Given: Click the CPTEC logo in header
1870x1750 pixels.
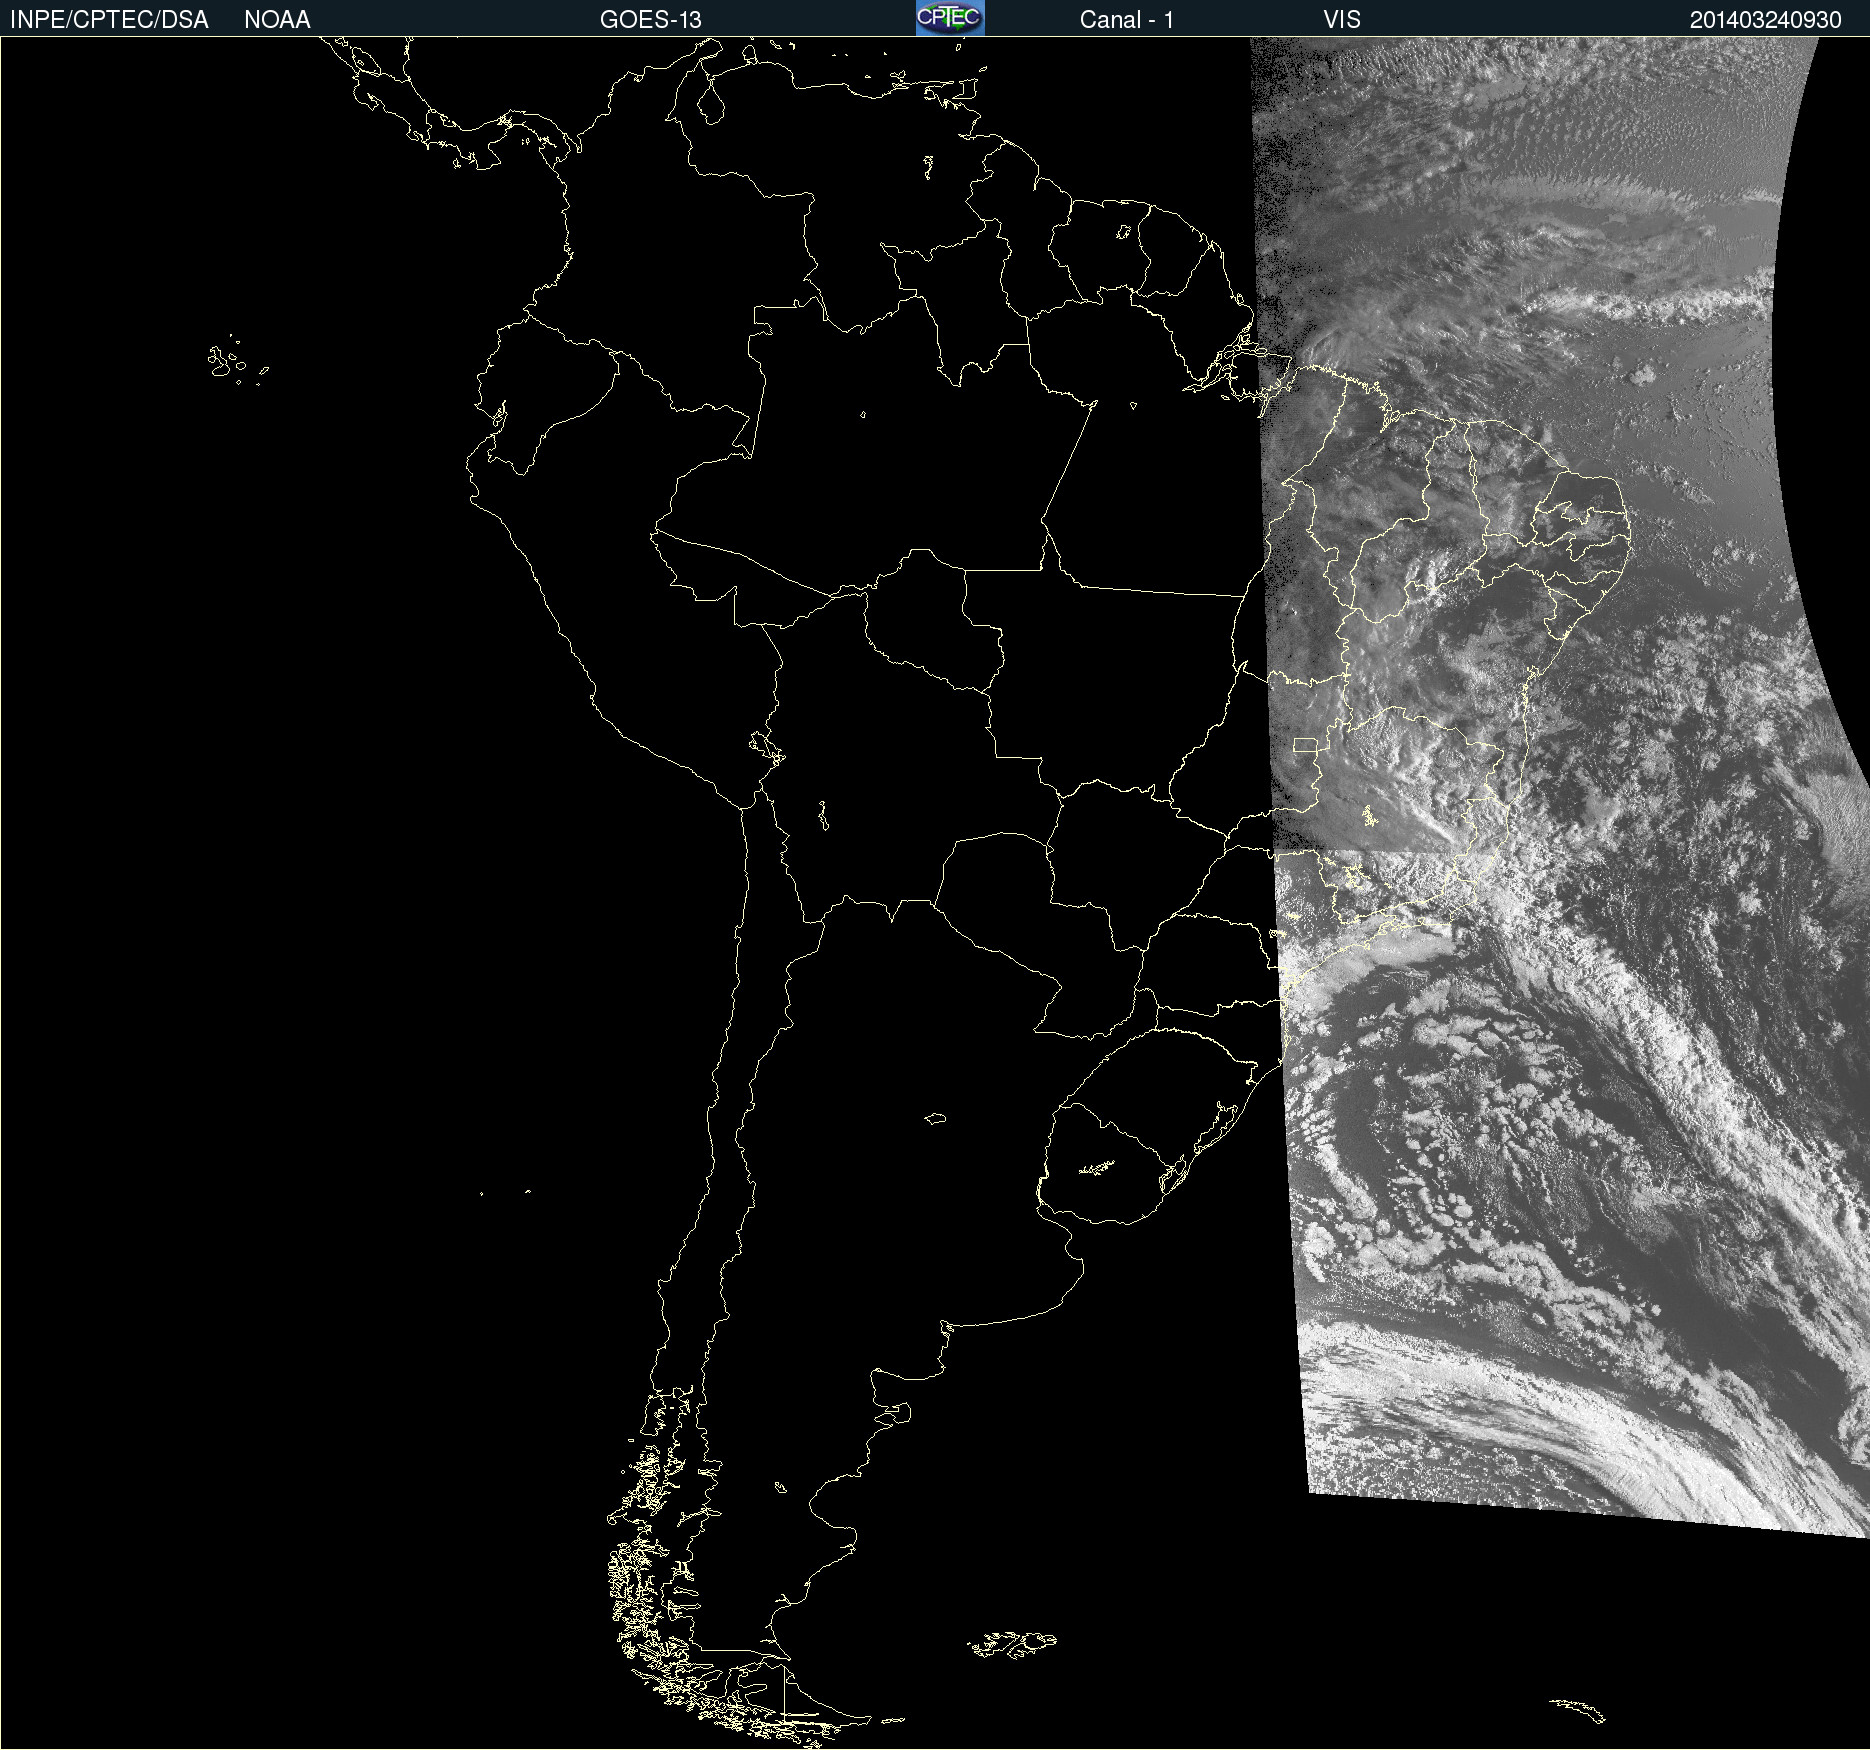Looking at the screenshot, I should tap(950, 18).
